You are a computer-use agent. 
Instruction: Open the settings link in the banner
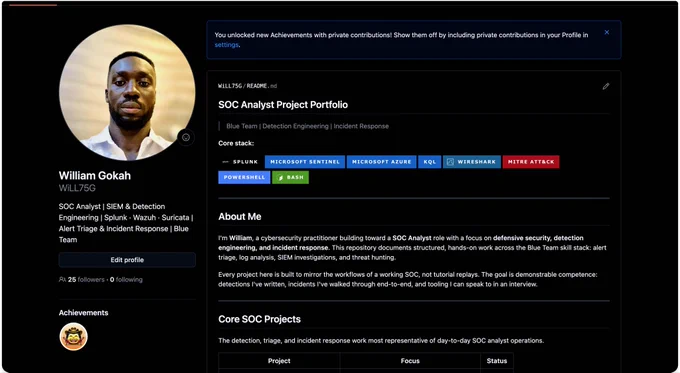tap(226, 45)
